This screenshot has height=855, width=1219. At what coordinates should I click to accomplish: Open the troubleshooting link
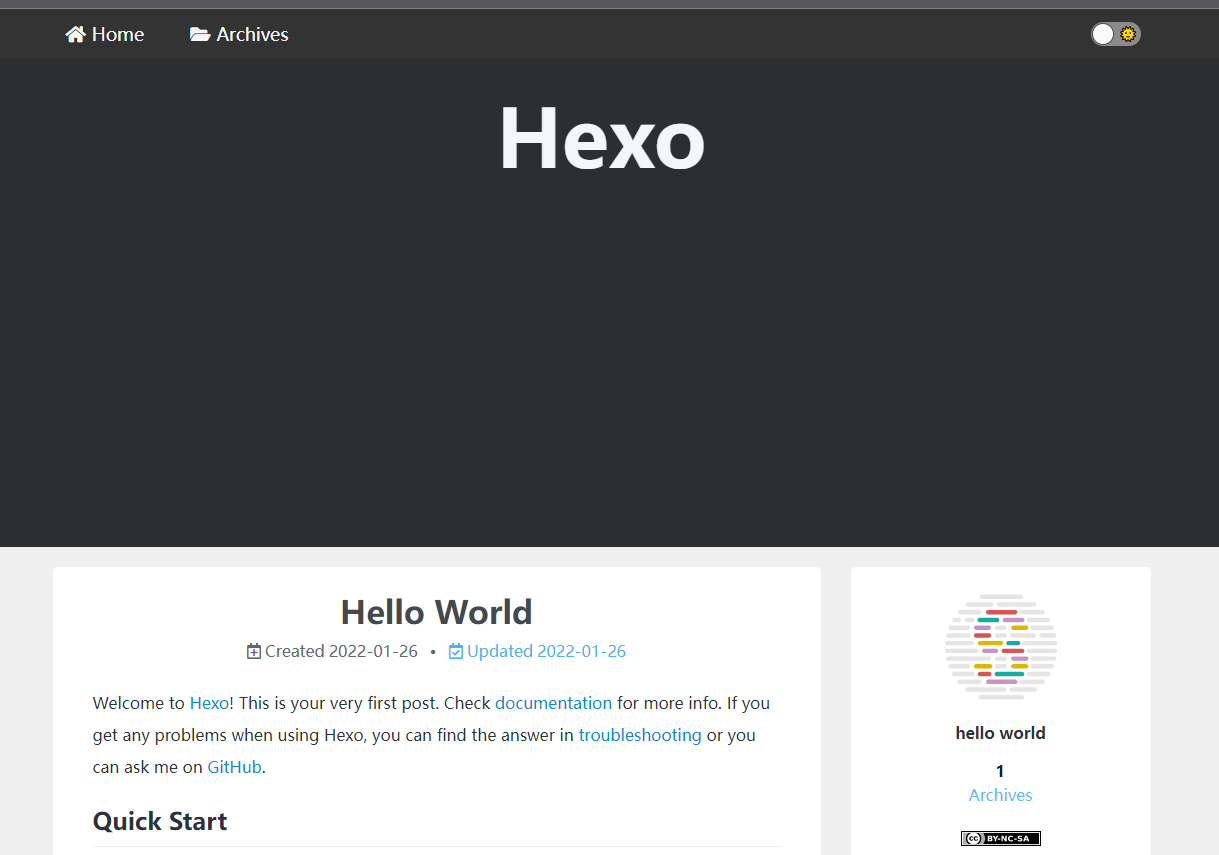click(640, 735)
